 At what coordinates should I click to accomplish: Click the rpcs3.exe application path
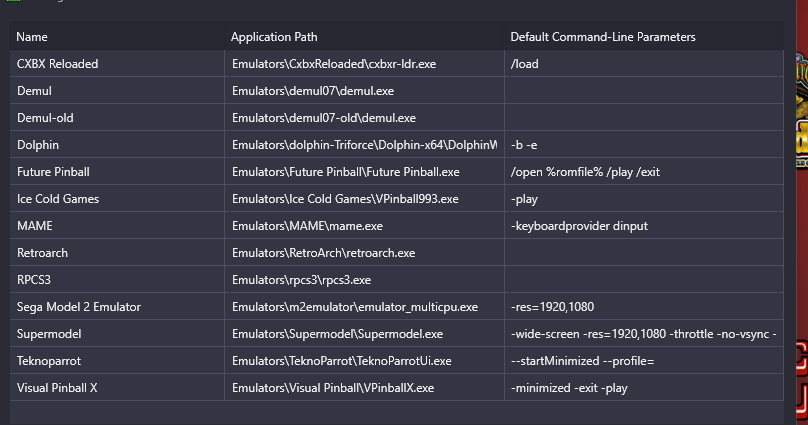tap(301, 280)
